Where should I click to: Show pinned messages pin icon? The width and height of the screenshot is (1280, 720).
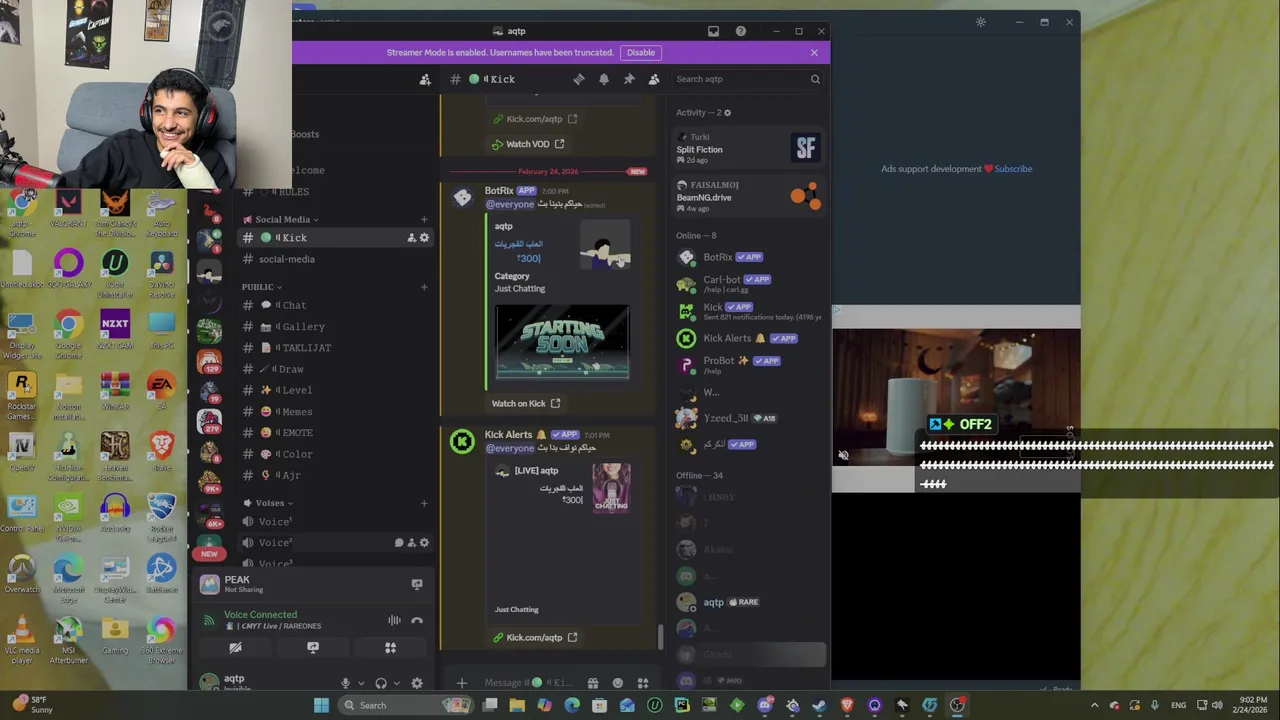[x=629, y=79]
